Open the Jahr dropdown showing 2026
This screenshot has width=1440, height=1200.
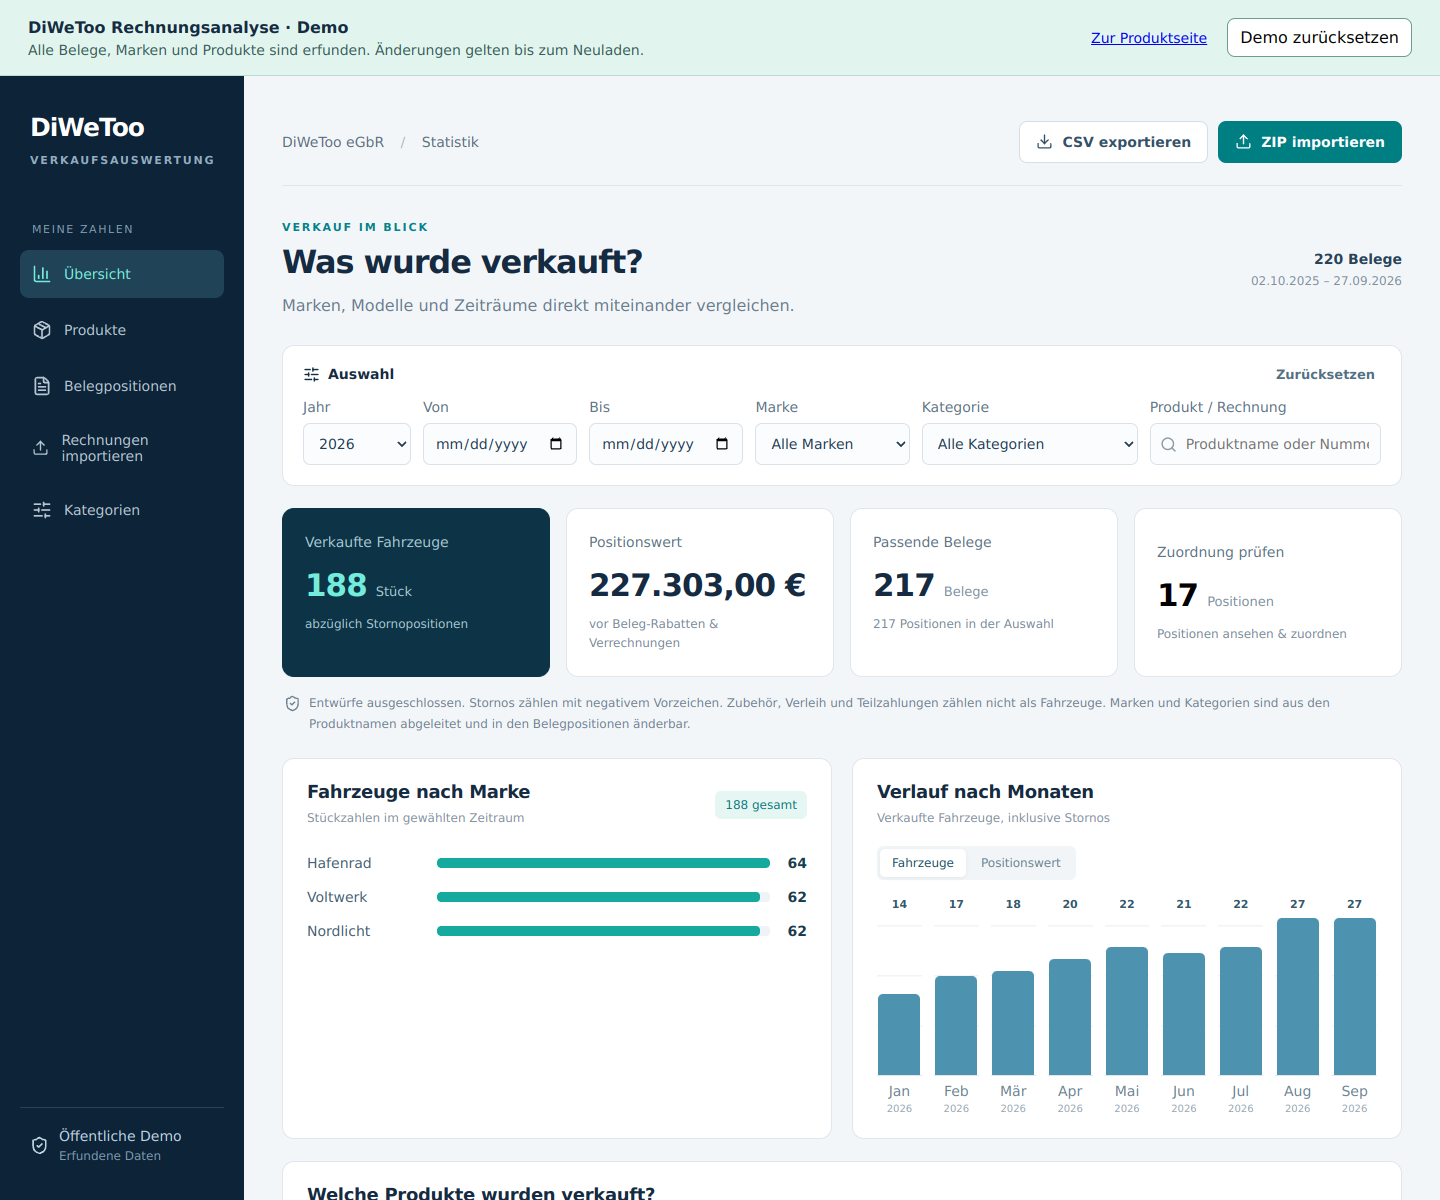pyautogui.click(x=357, y=444)
